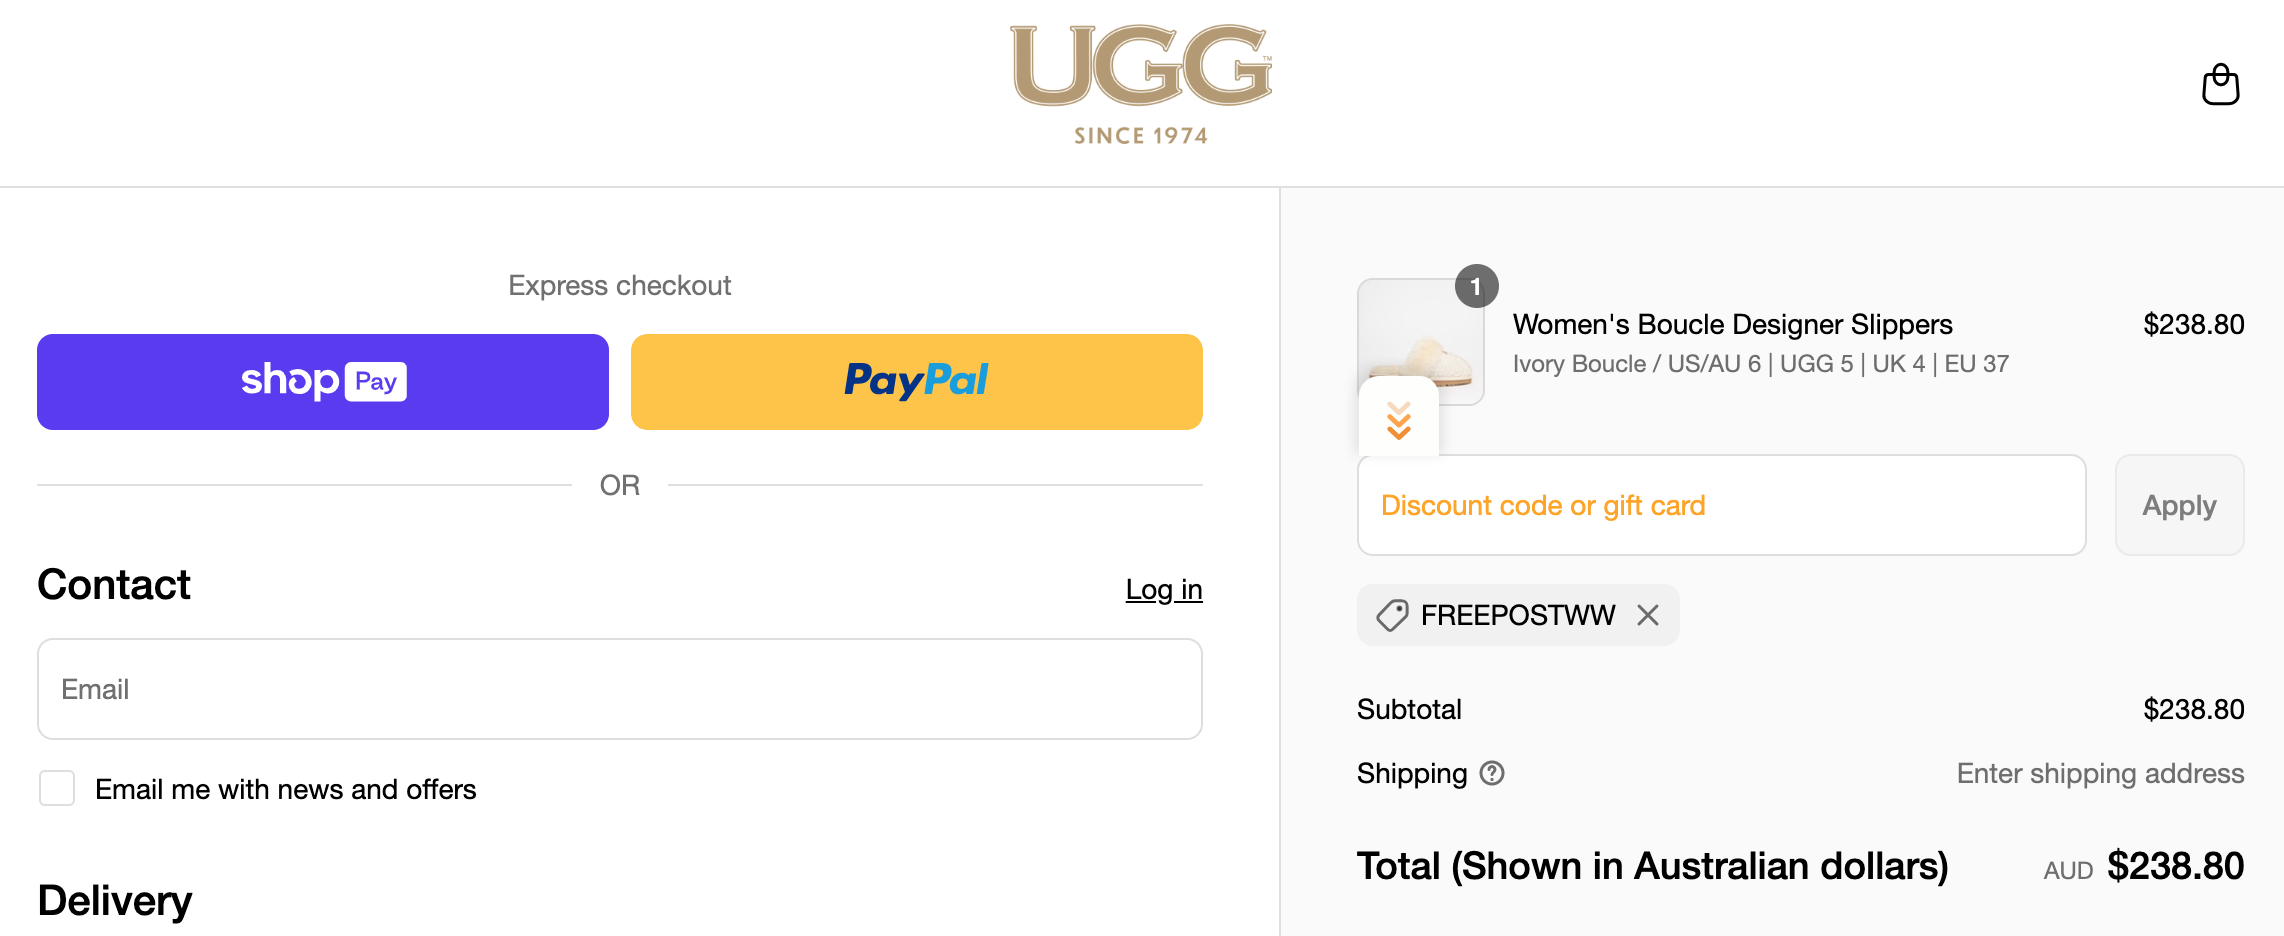Screen dimensions: 2284x936
Task: Open the shopping bag icon
Action: click(x=2220, y=85)
